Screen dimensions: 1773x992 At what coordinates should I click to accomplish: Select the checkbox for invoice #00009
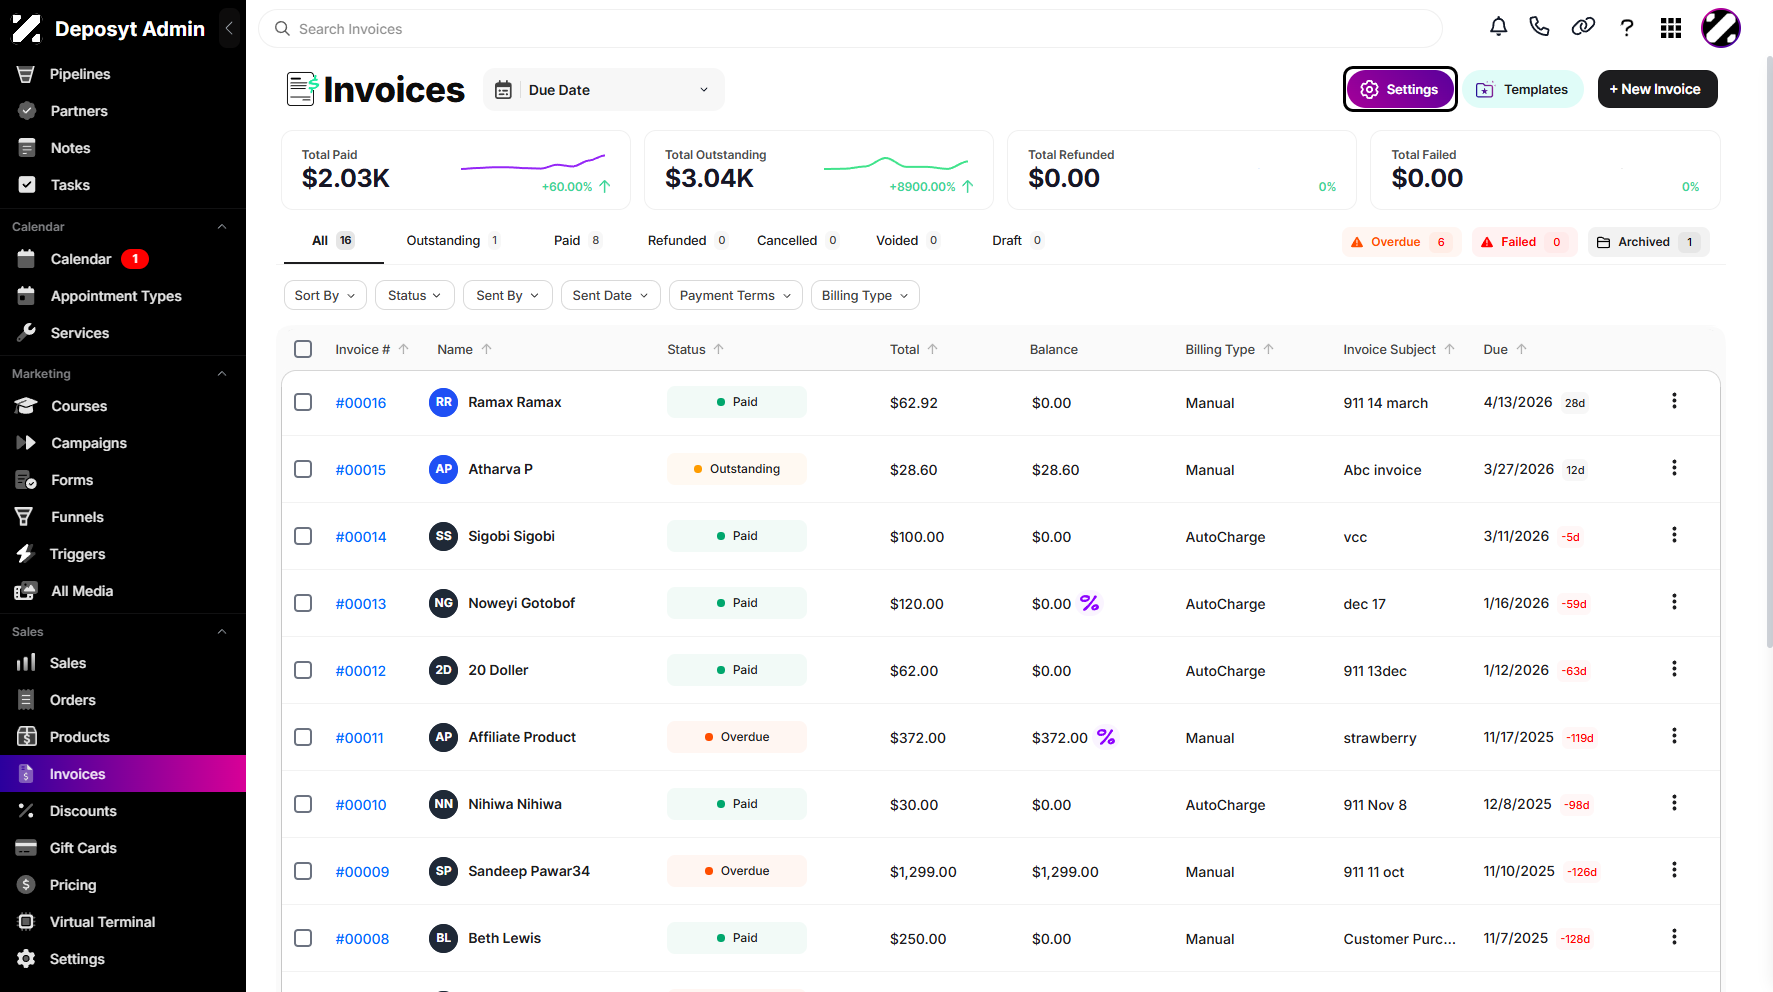pos(303,871)
